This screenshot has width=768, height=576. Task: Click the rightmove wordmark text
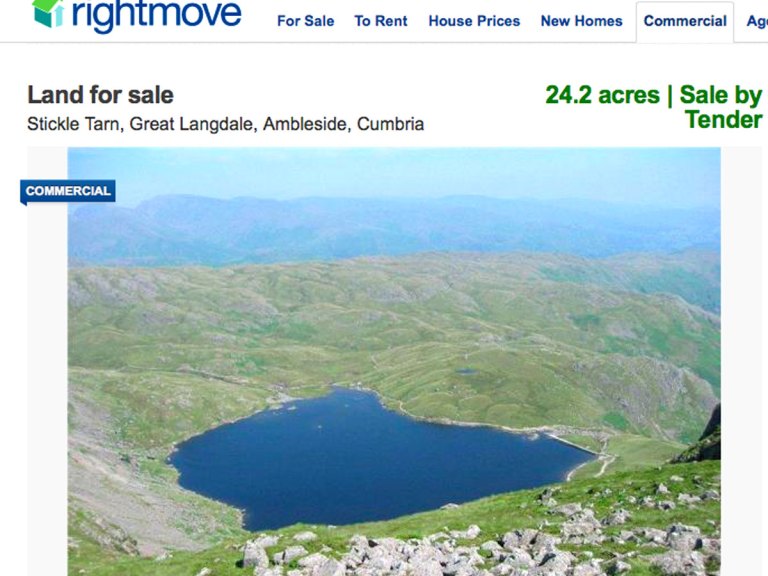(x=157, y=15)
